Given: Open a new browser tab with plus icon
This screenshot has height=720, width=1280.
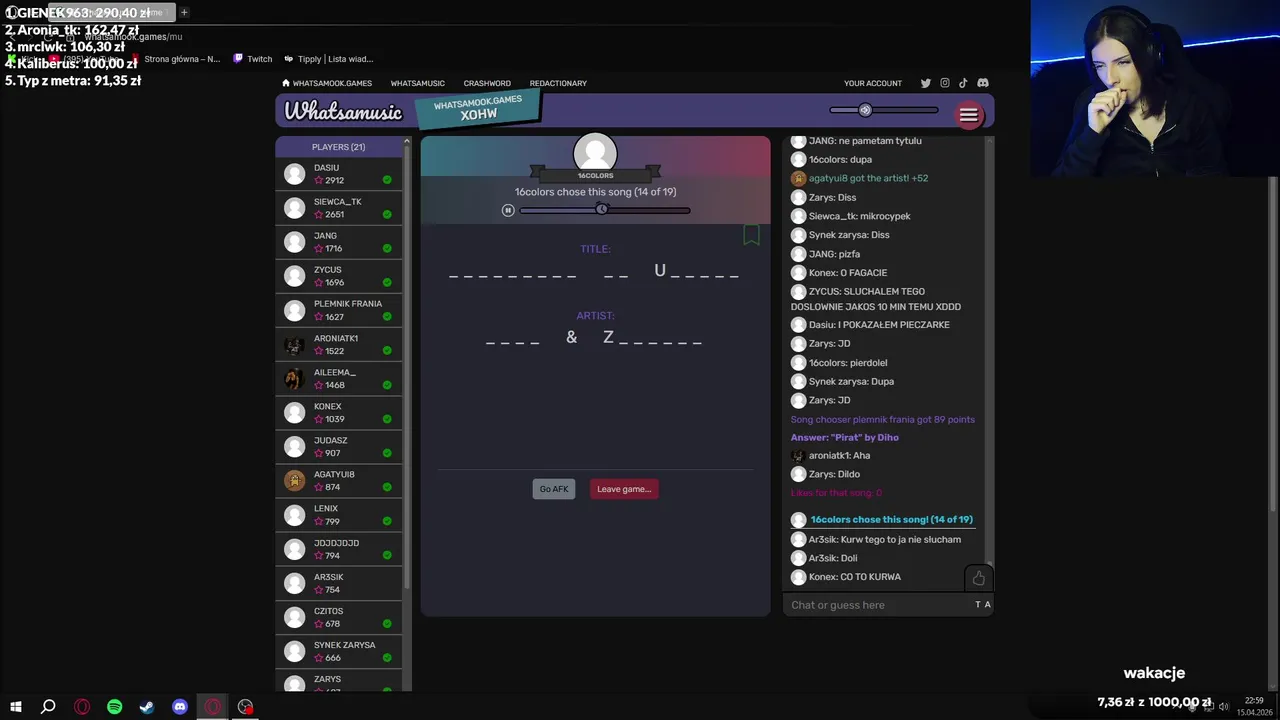Looking at the screenshot, I should coord(184,12).
